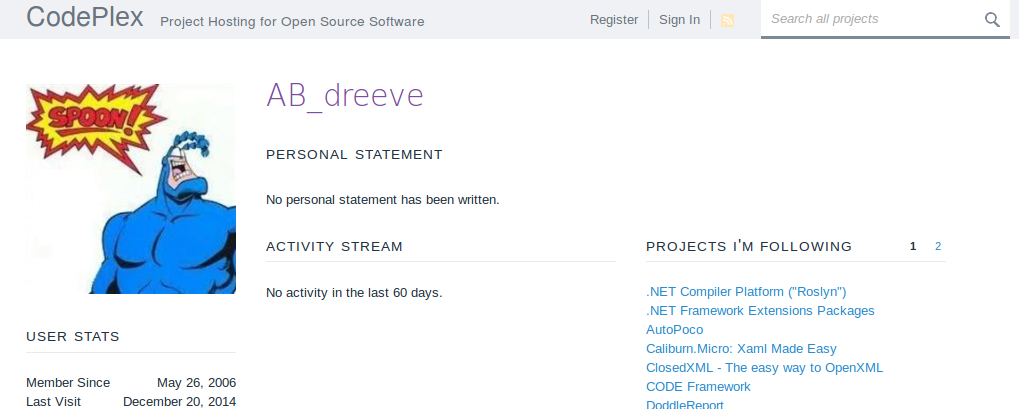Viewport: 1019px width, 409px height.
Task: Click 'Project Hosting for Open Source Software' tagline
Action: click(292, 21)
